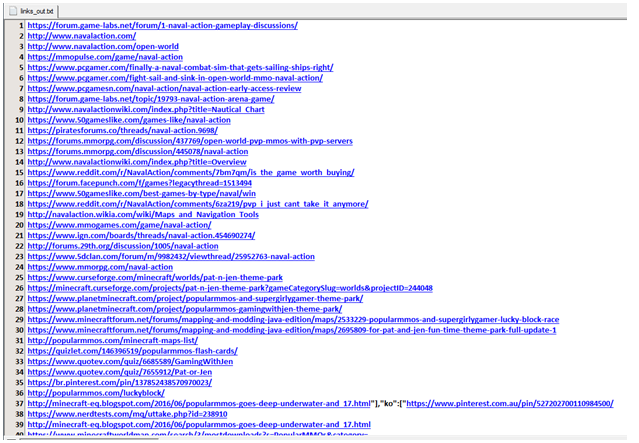Click the file icon on links_out.txt tab
This screenshot has height=443, width=639.
[x=13, y=11]
